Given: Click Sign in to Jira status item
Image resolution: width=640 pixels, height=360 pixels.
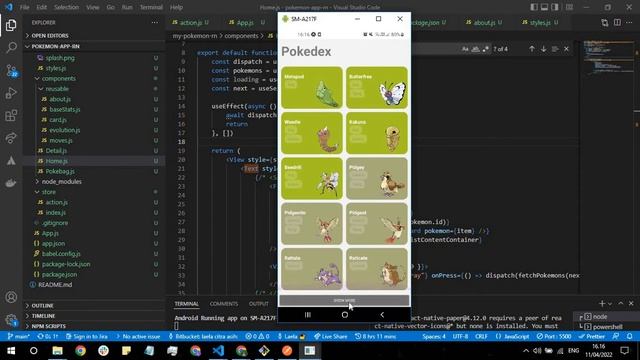Looking at the screenshot, I should pyautogui.click(x=87, y=336).
